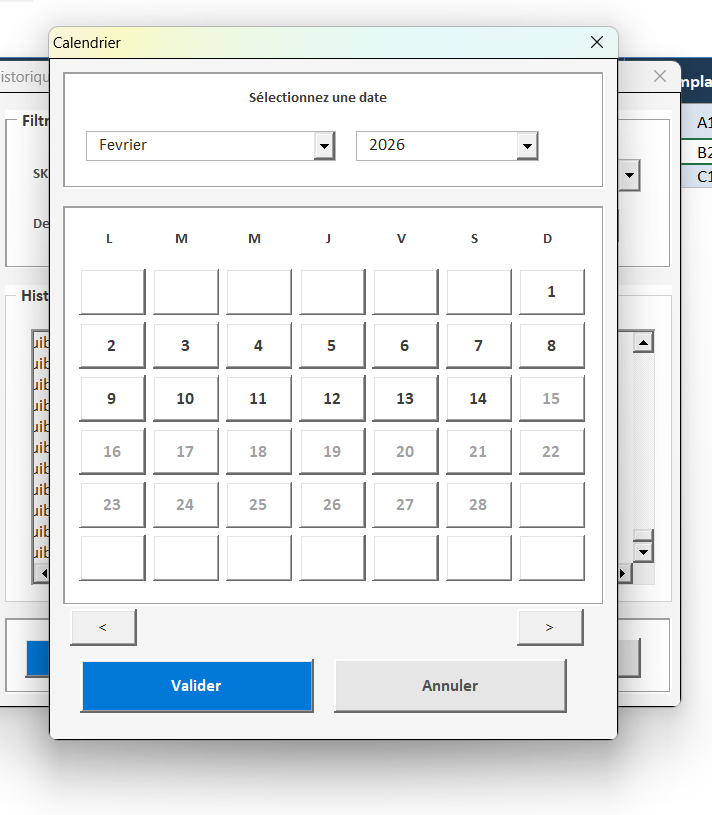Select day 6 in the calendar
This screenshot has width=712, height=815.
(x=405, y=345)
